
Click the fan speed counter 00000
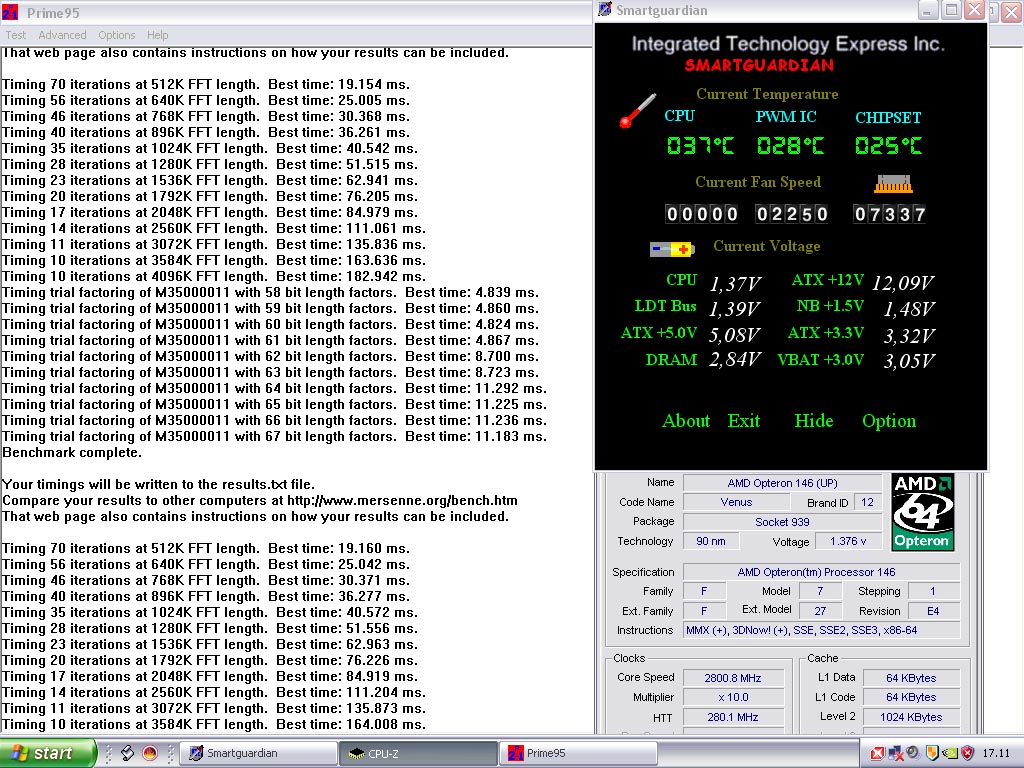[702, 214]
